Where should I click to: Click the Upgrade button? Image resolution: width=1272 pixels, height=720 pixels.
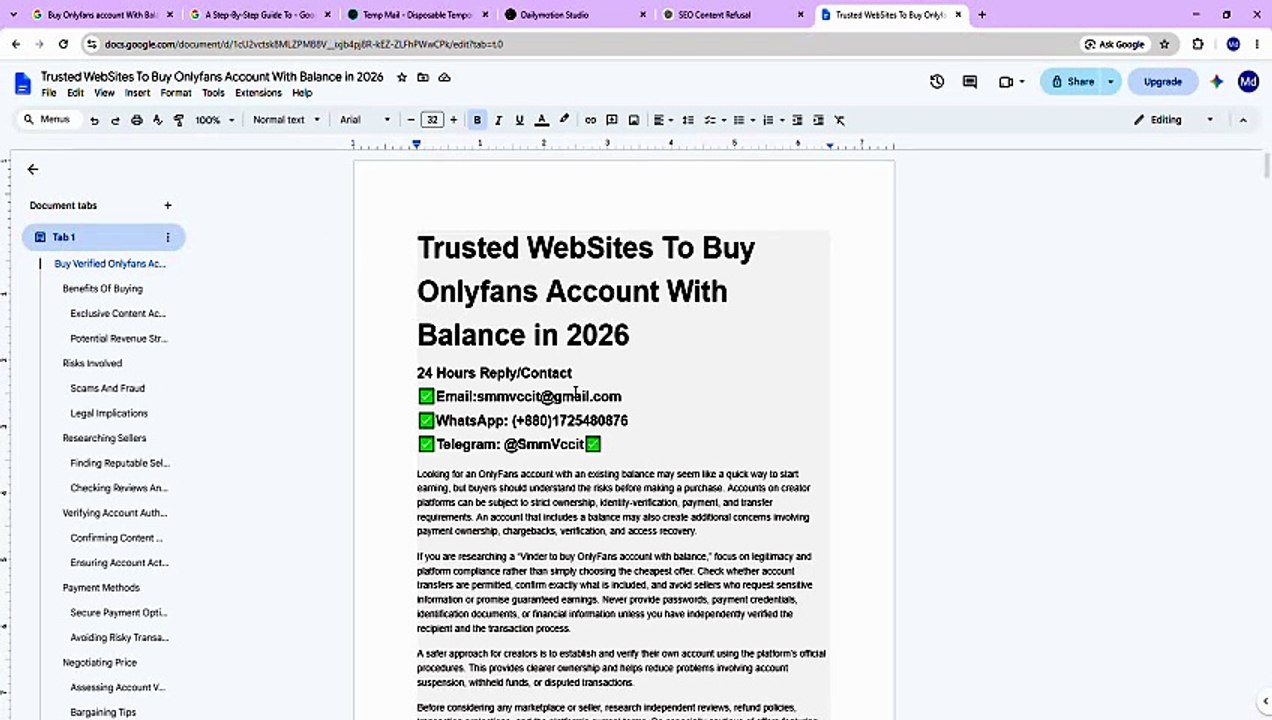click(x=1162, y=82)
